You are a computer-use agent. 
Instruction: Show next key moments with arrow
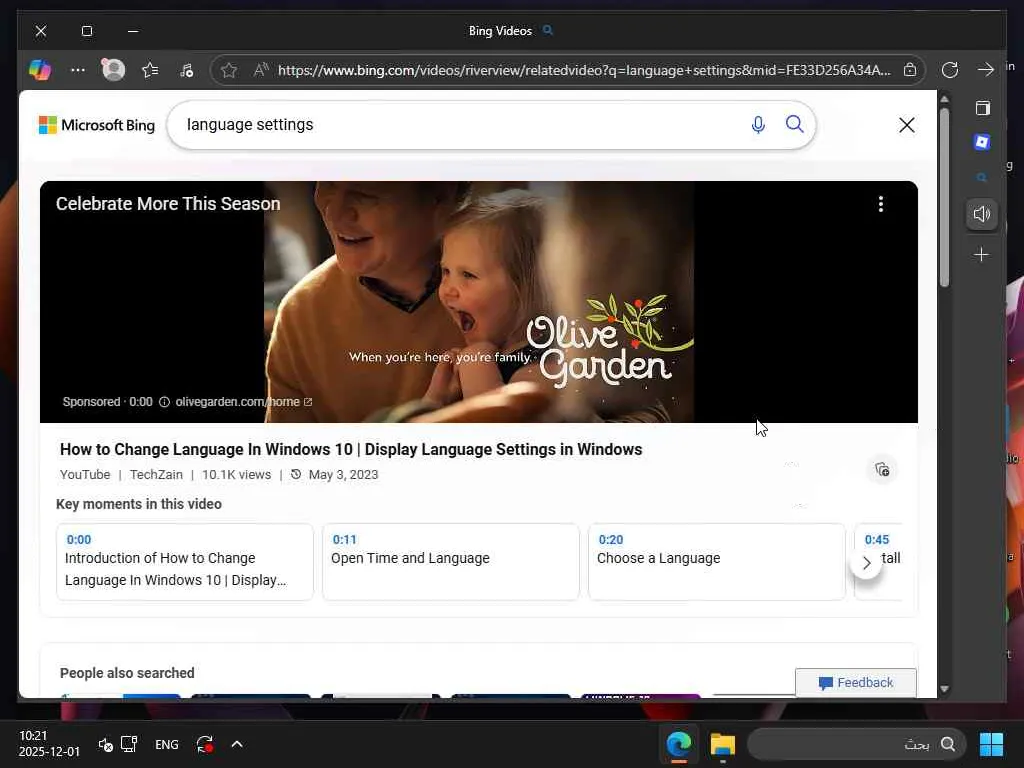click(866, 563)
